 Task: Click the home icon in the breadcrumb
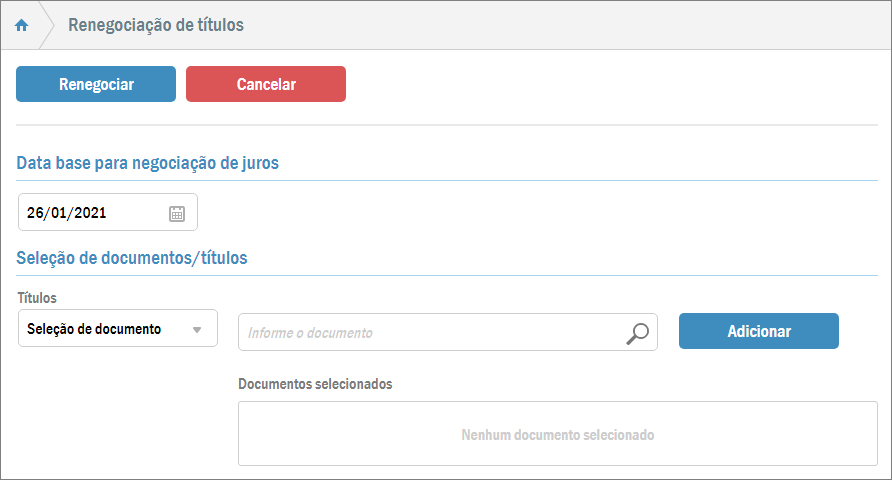[21, 25]
